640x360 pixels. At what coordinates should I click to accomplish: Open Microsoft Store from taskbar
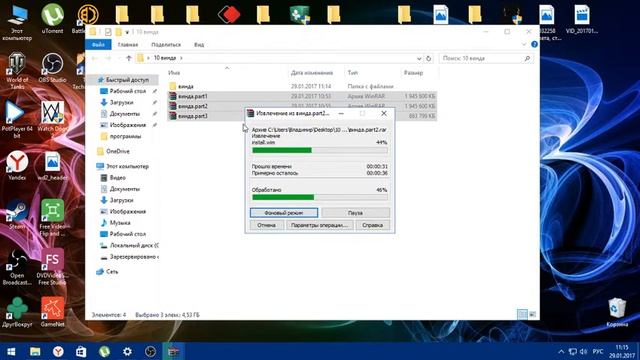pos(81,351)
